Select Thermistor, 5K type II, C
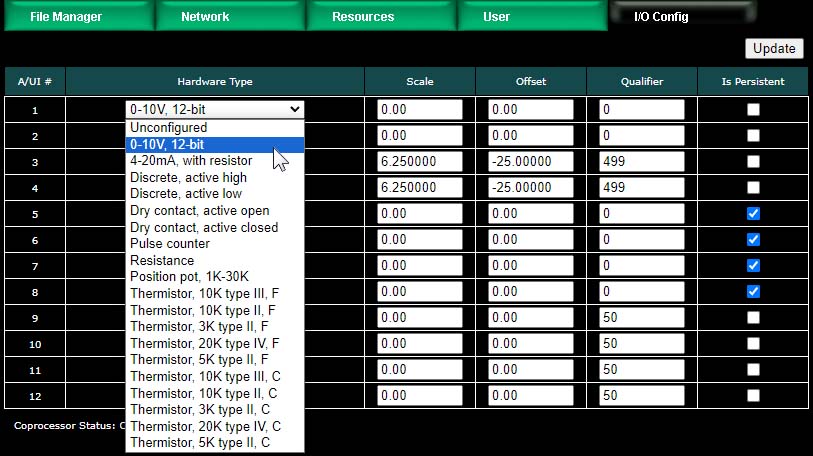 point(200,443)
